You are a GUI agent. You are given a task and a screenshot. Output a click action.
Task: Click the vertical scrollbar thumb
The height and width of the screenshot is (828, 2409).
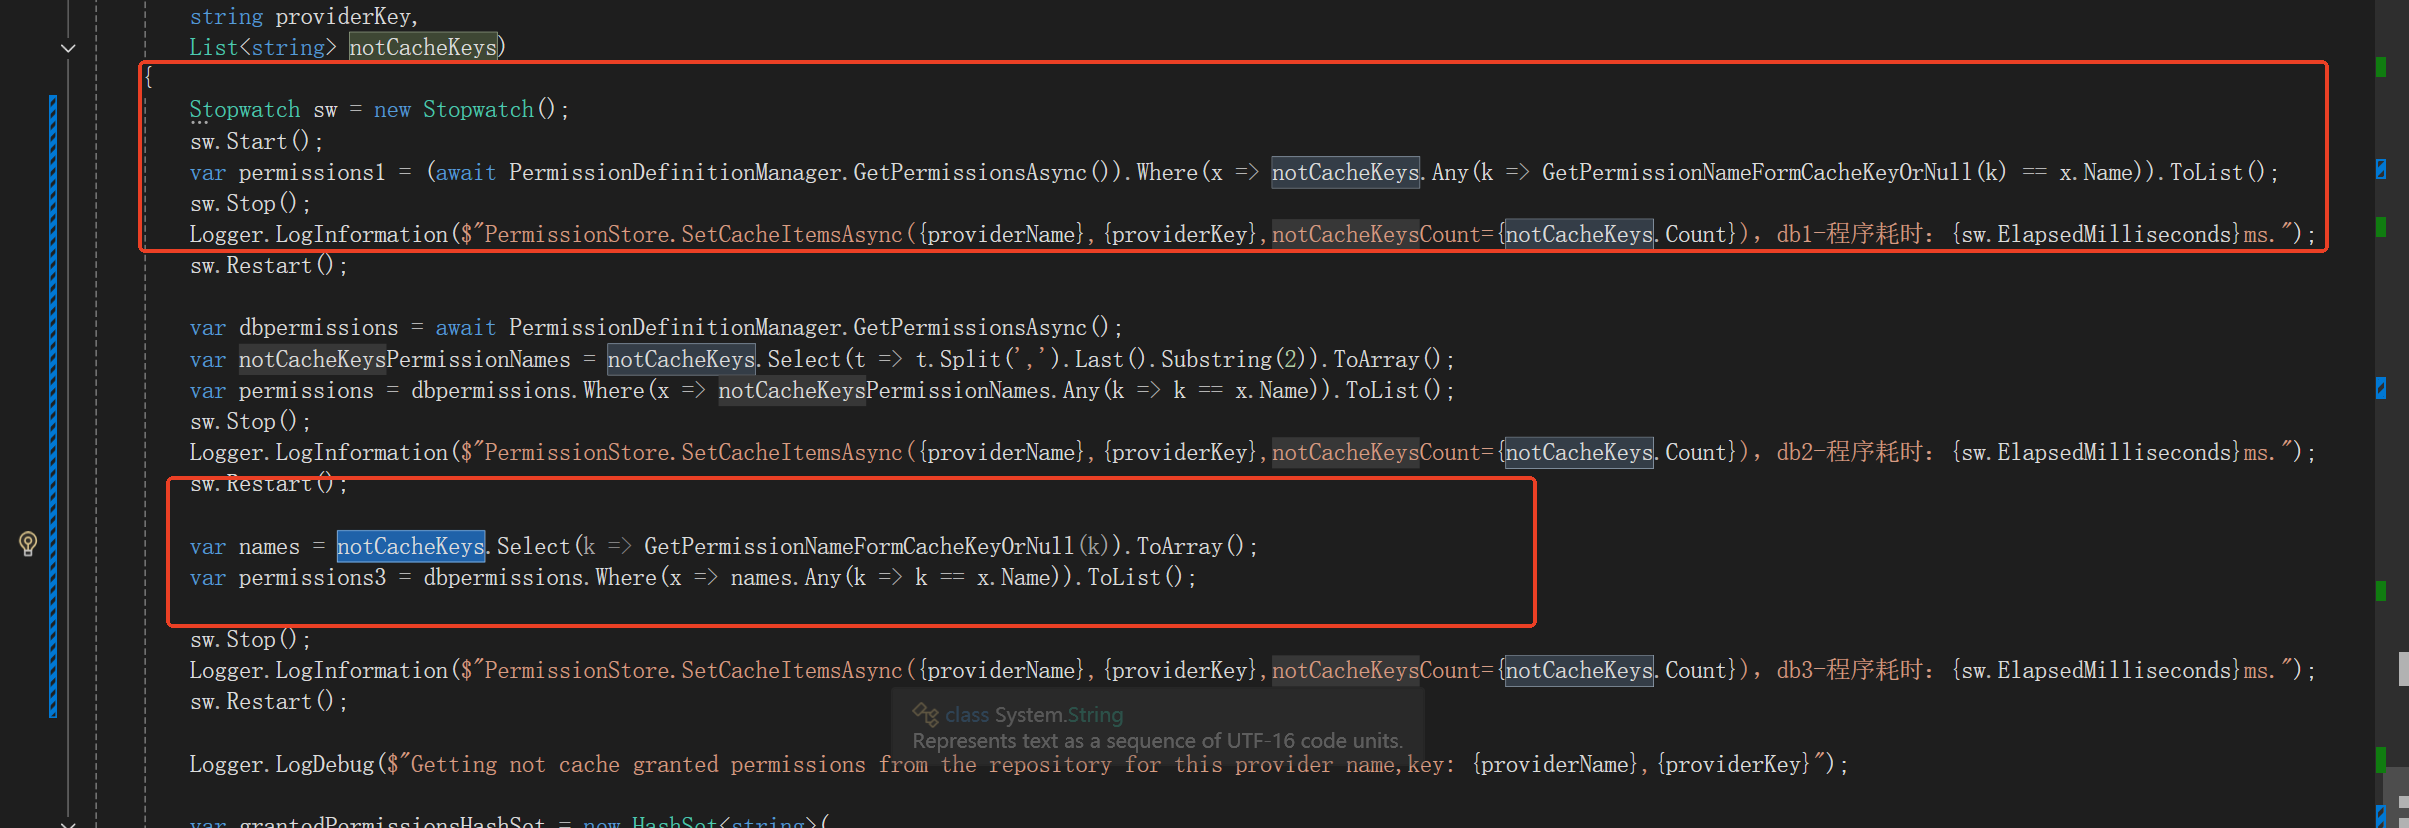coord(2403,668)
